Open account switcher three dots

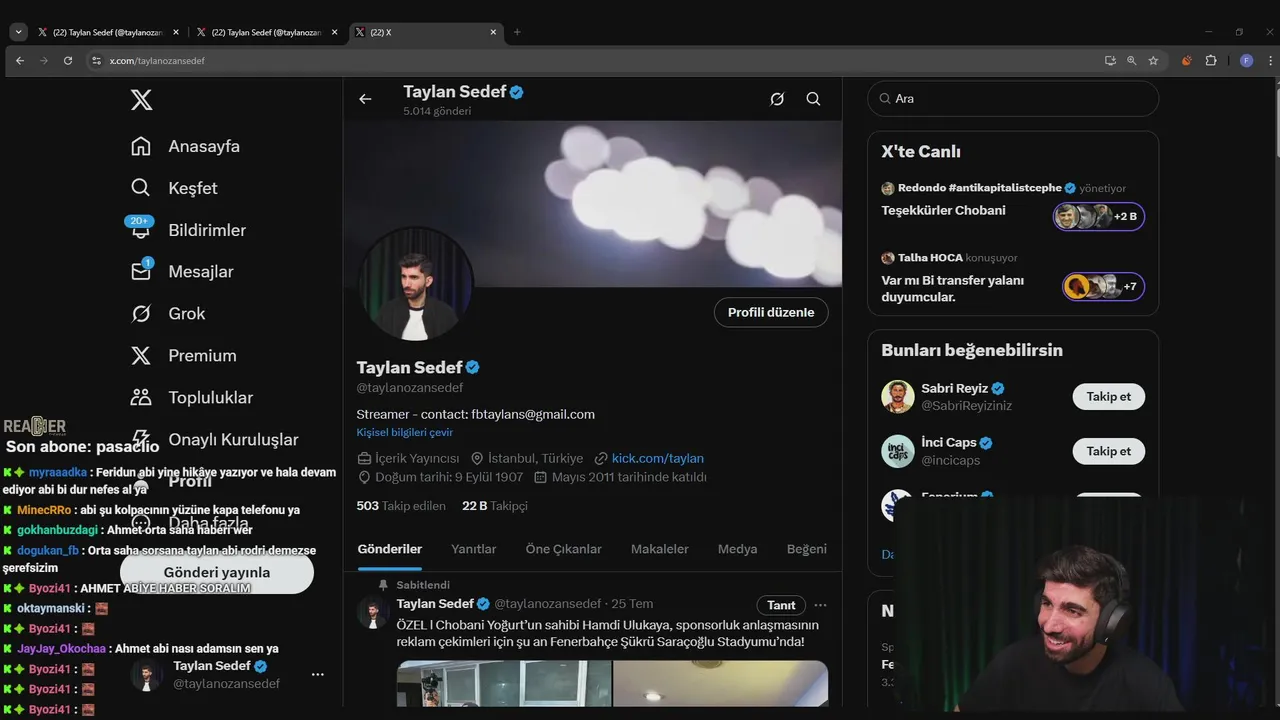(x=317, y=675)
